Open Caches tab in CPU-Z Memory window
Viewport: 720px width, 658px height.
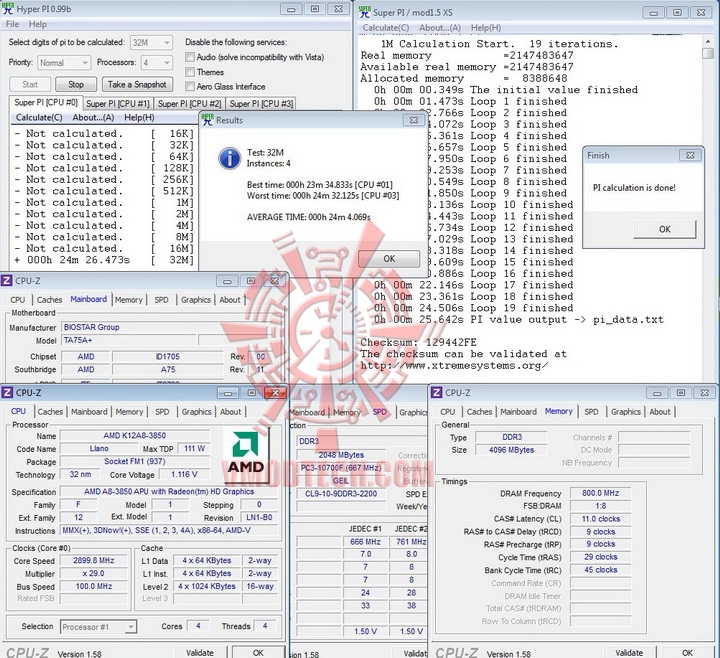(479, 412)
